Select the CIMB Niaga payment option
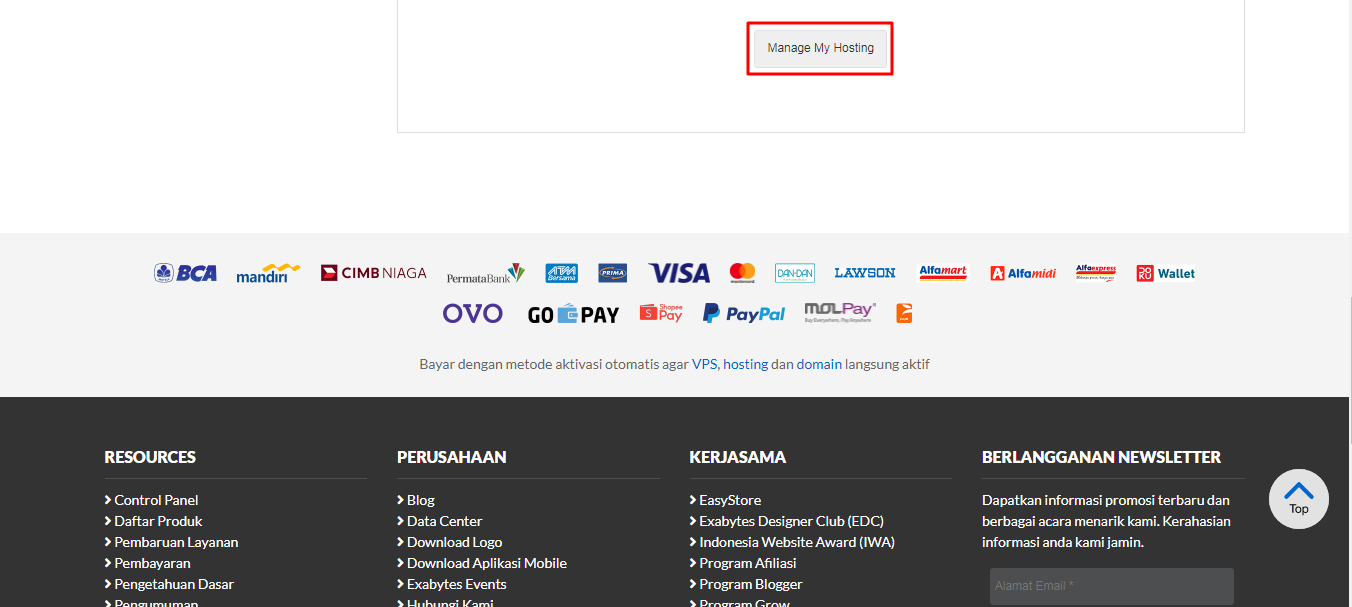 point(373,272)
